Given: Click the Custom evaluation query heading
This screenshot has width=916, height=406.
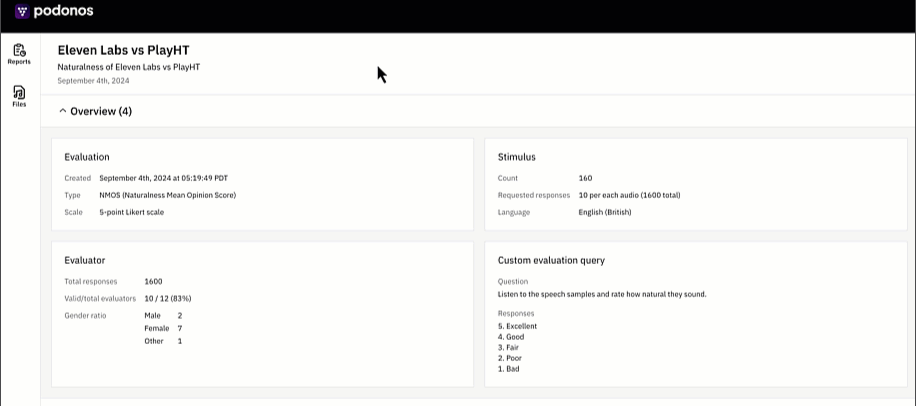Looking at the screenshot, I should click(x=551, y=261).
